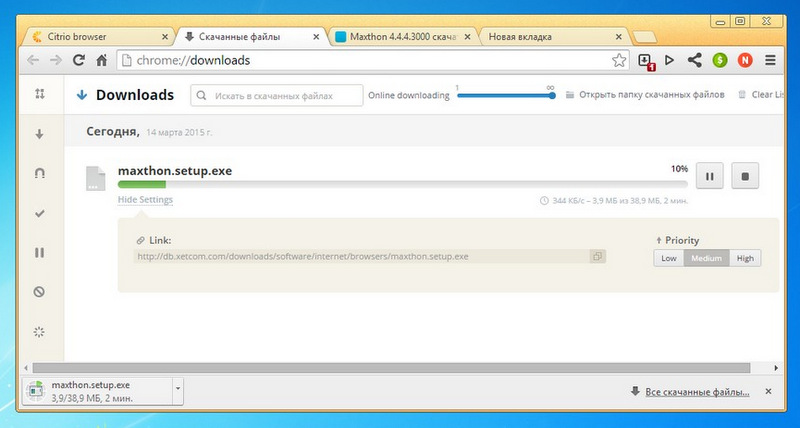Screen dimensions: 800x428
Task: Switch to the Citrio browser tab
Action: (97, 37)
